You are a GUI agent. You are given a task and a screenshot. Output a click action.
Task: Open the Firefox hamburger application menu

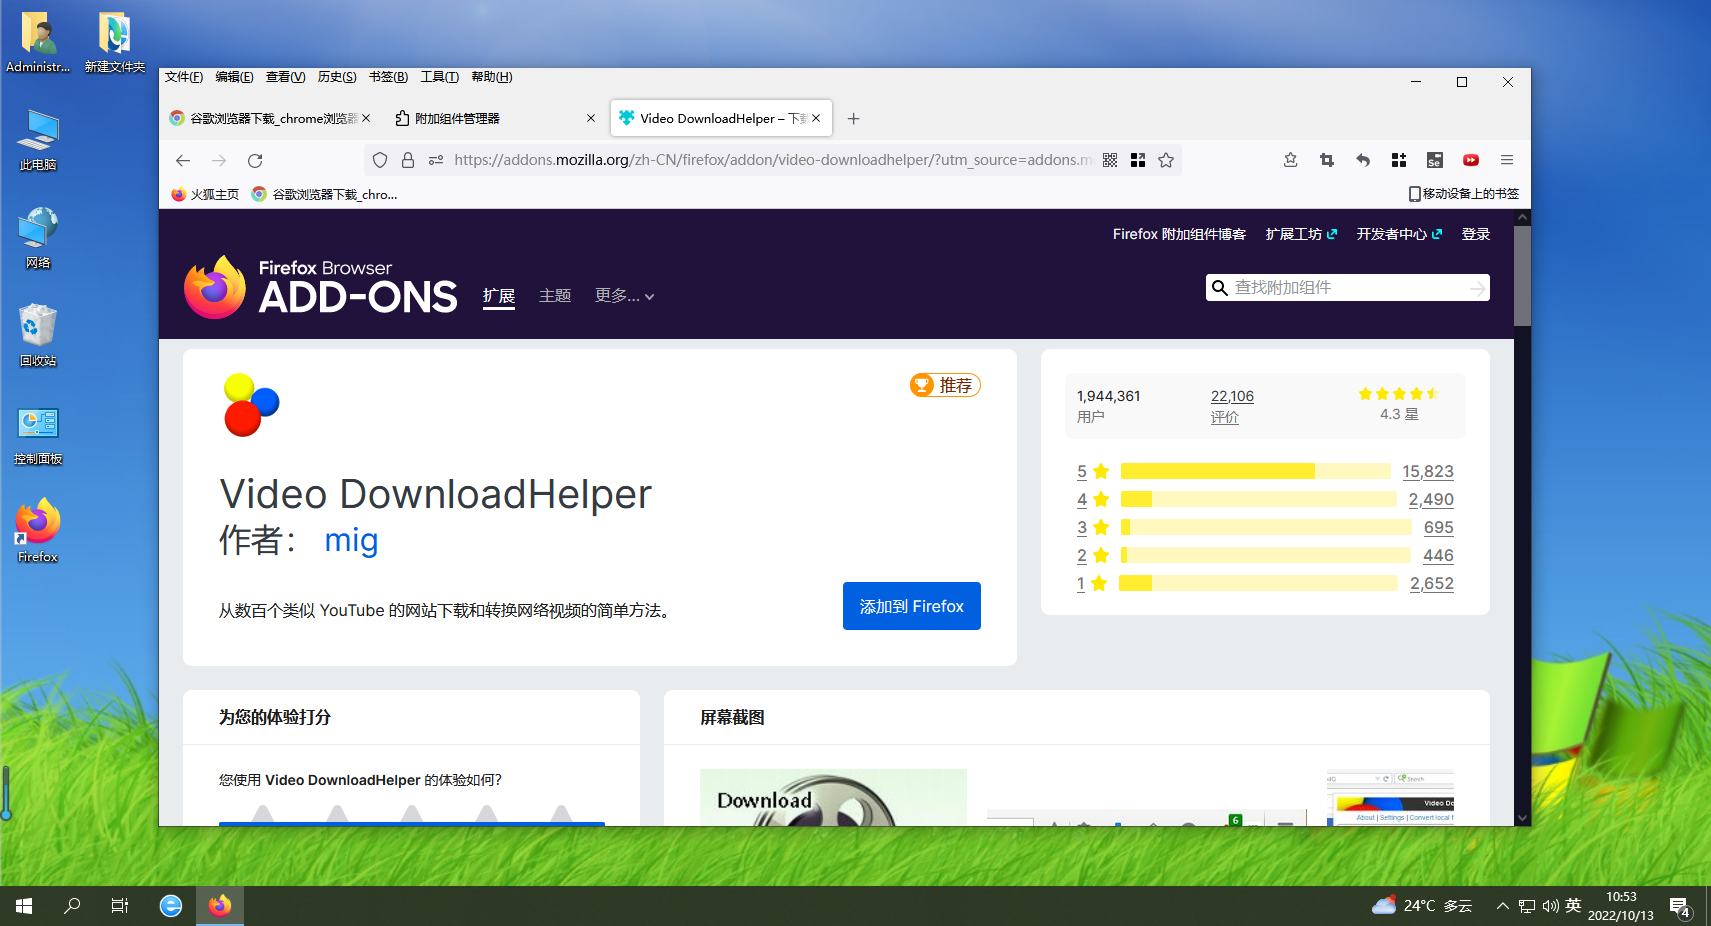(1507, 160)
